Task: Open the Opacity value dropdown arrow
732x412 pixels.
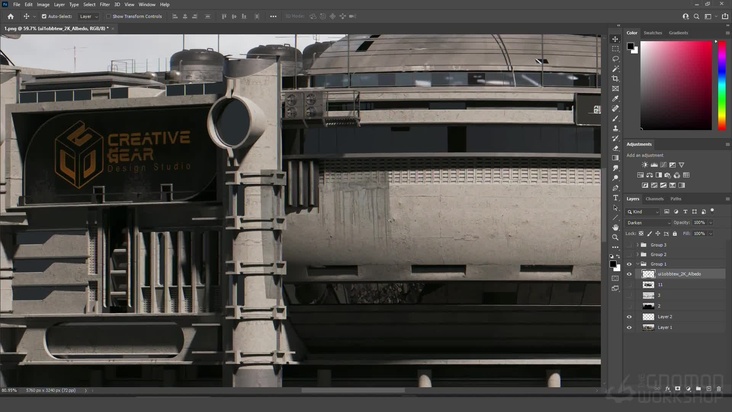Action: (711, 223)
